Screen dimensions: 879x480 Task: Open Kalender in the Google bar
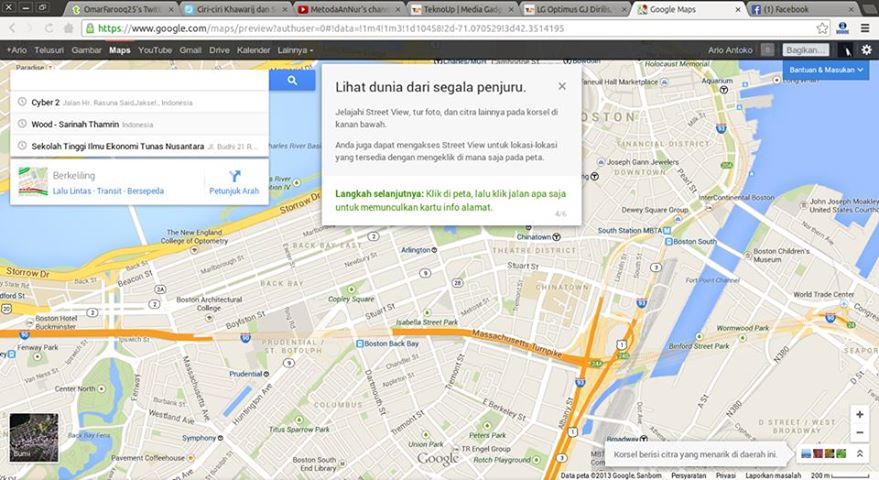[253, 50]
